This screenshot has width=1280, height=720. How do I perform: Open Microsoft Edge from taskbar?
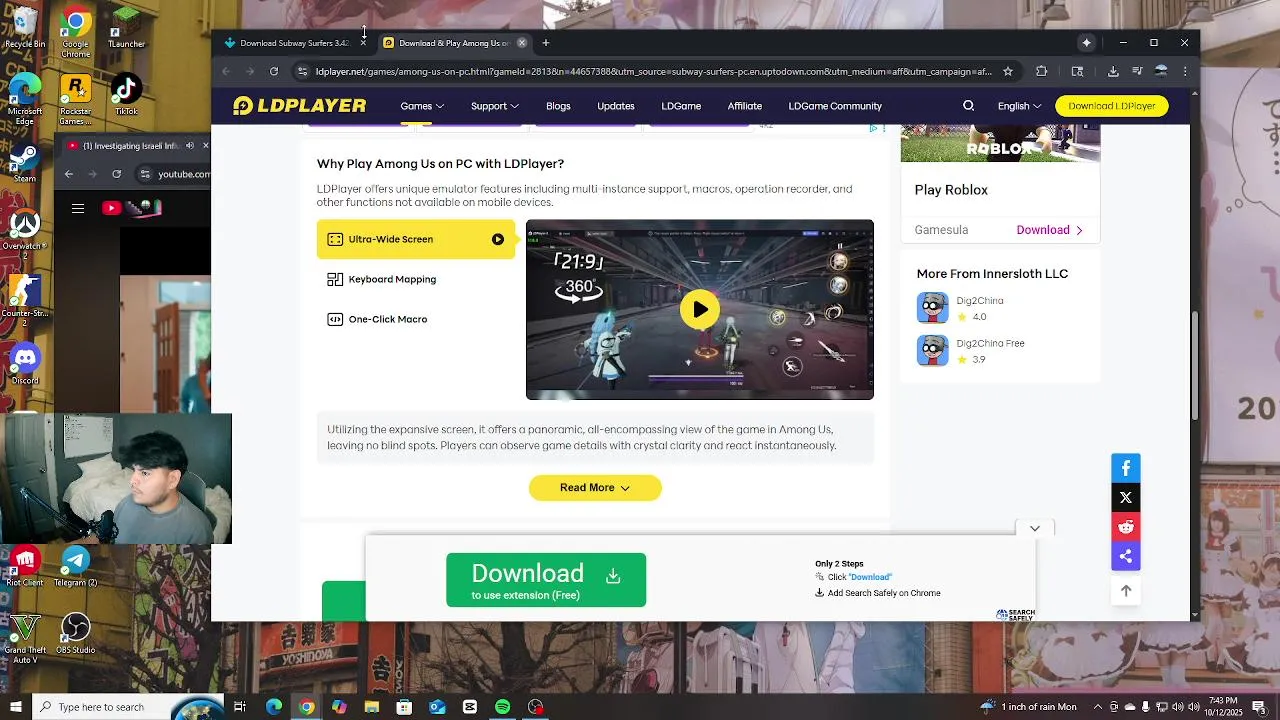click(x=274, y=707)
